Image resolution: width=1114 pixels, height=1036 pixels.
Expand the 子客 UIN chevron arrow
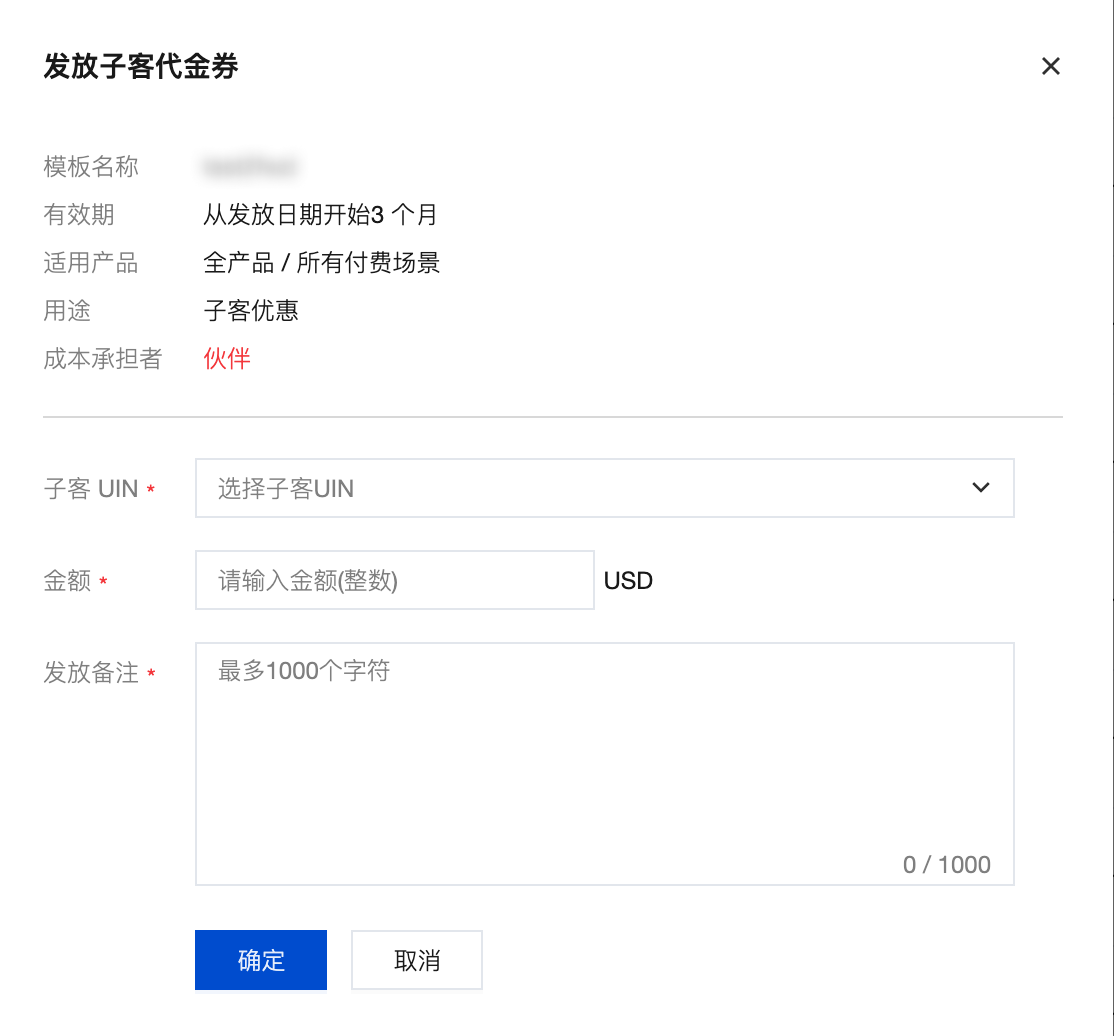(980, 487)
